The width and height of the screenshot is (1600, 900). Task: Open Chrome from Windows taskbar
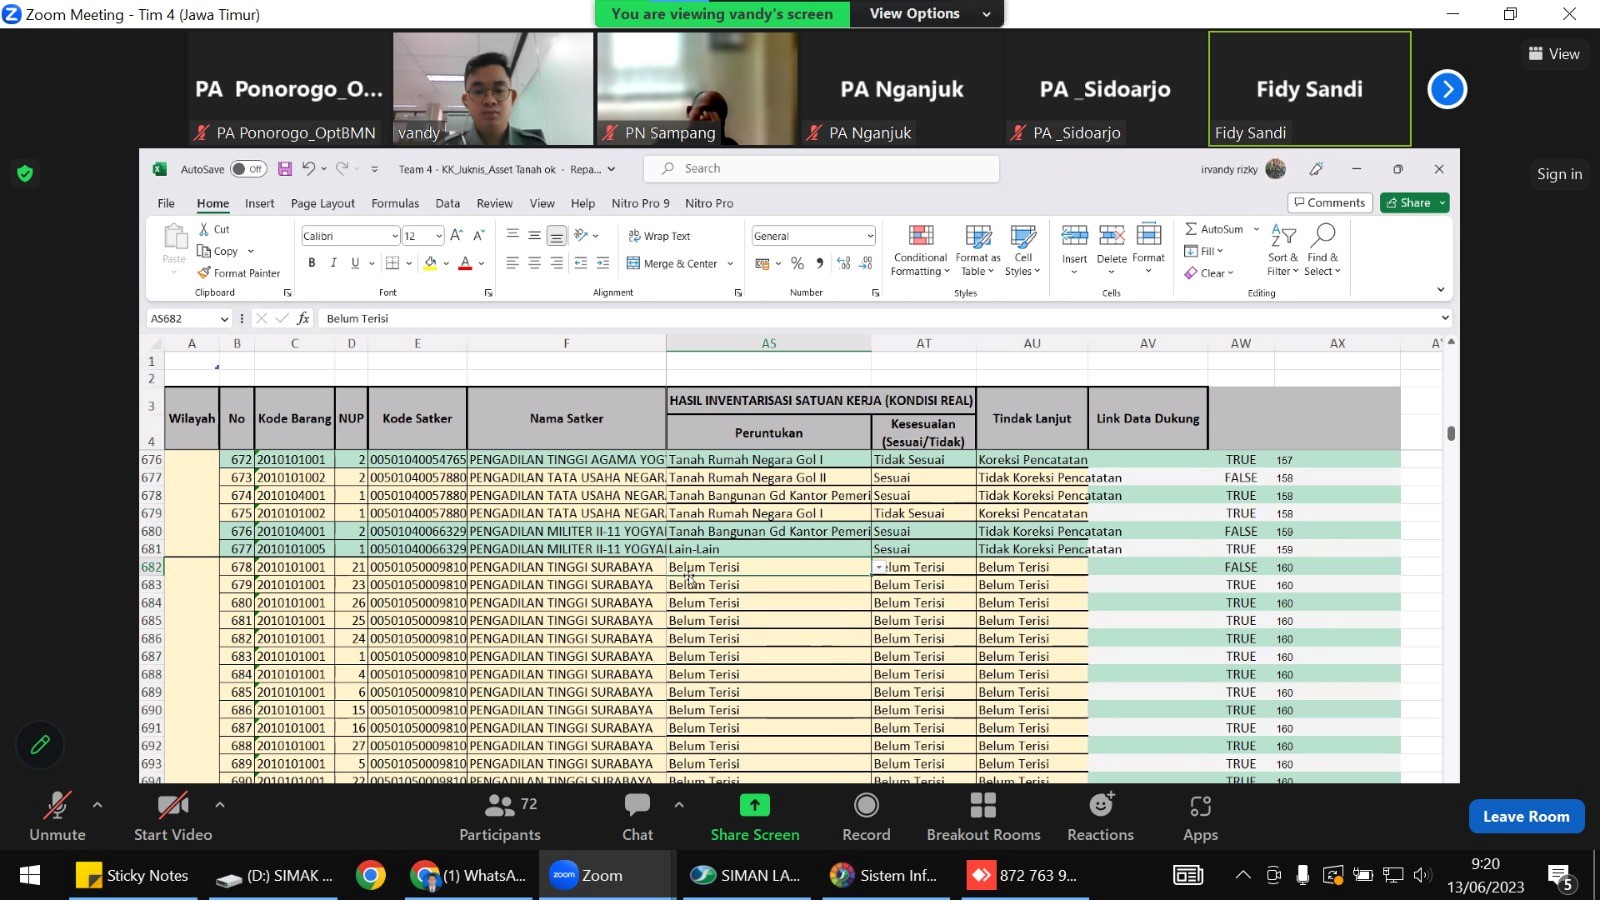tap(371, 876)
